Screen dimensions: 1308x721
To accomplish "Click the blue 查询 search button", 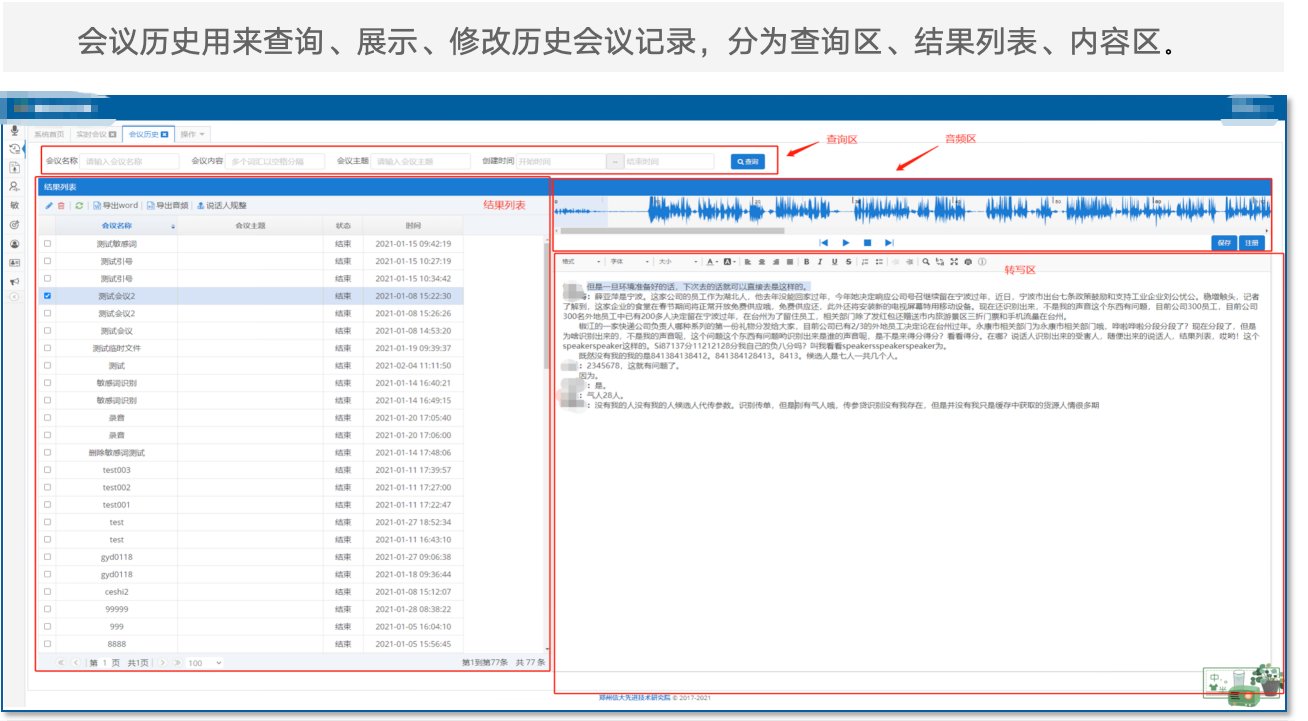I will 746,161.
